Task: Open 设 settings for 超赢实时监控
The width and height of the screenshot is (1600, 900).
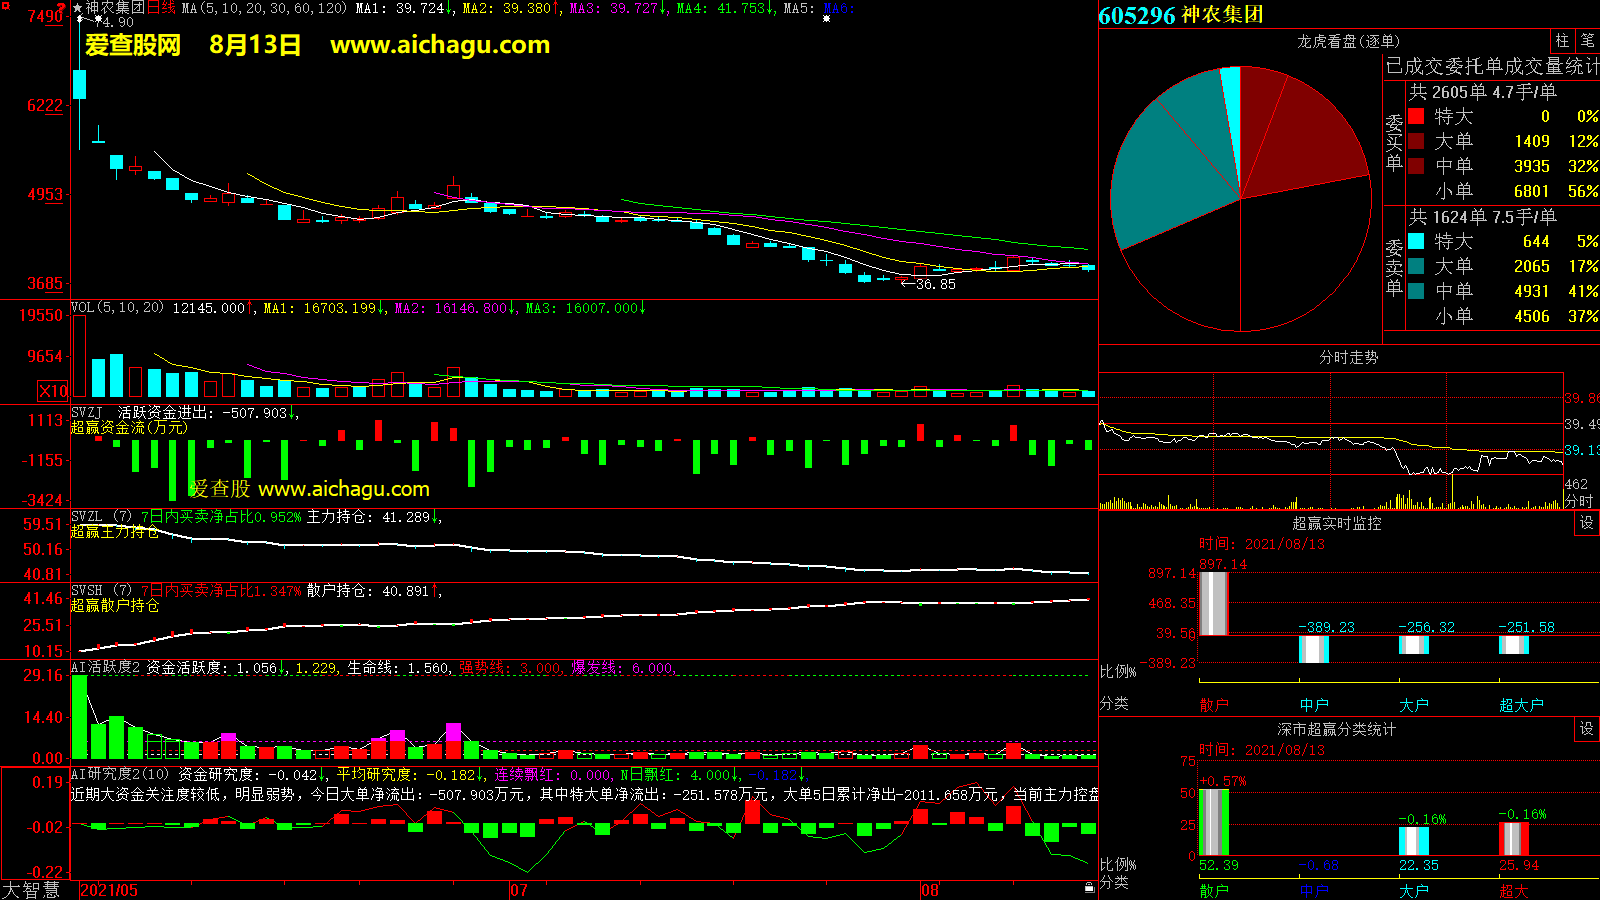Action: [x=1587, y=523]
